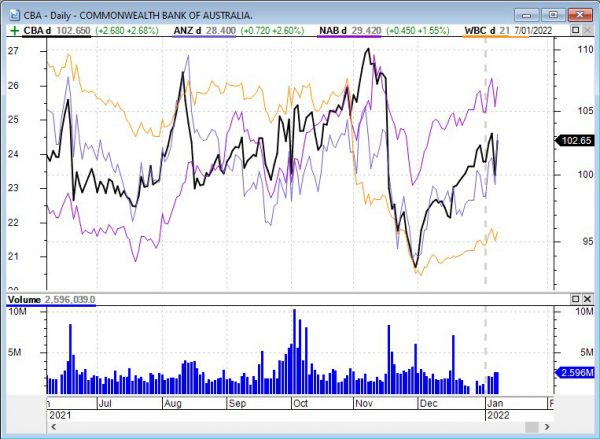Click the Sep month label on timeline
Image resolution: width=600 pixels, height=439 pixels.
coord(237,403)
